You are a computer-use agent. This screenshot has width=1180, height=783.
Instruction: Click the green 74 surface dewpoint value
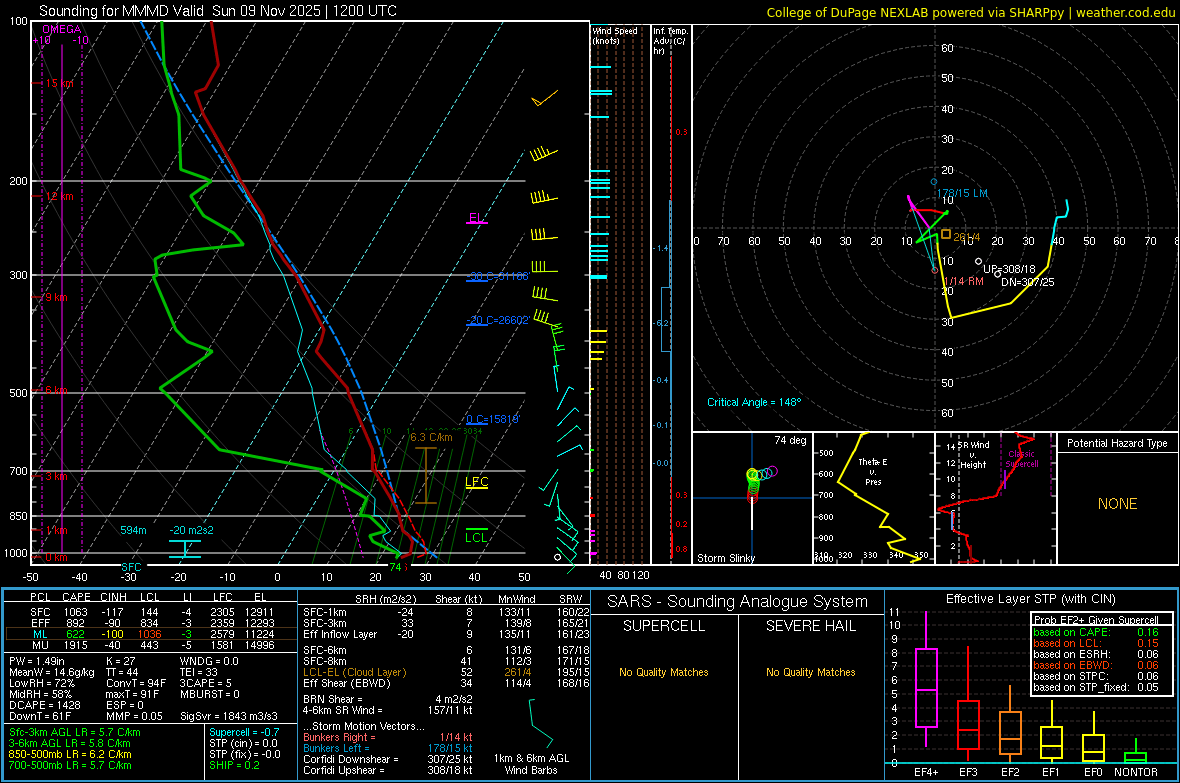(395, 567)
